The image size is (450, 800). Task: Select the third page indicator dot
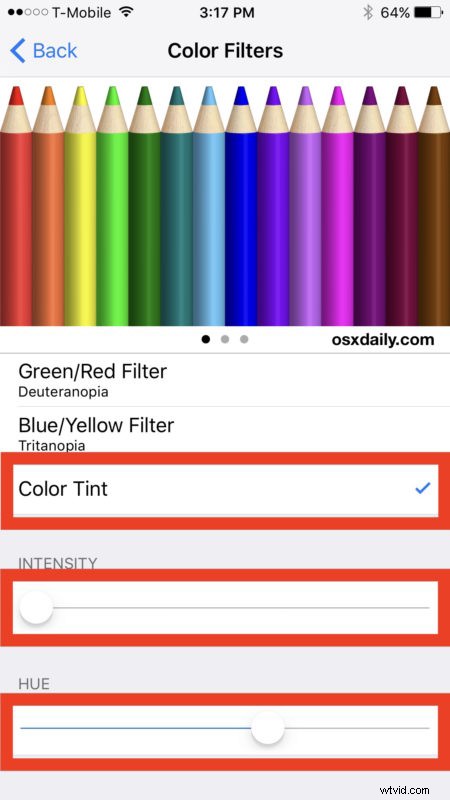[x=244, y=339]
